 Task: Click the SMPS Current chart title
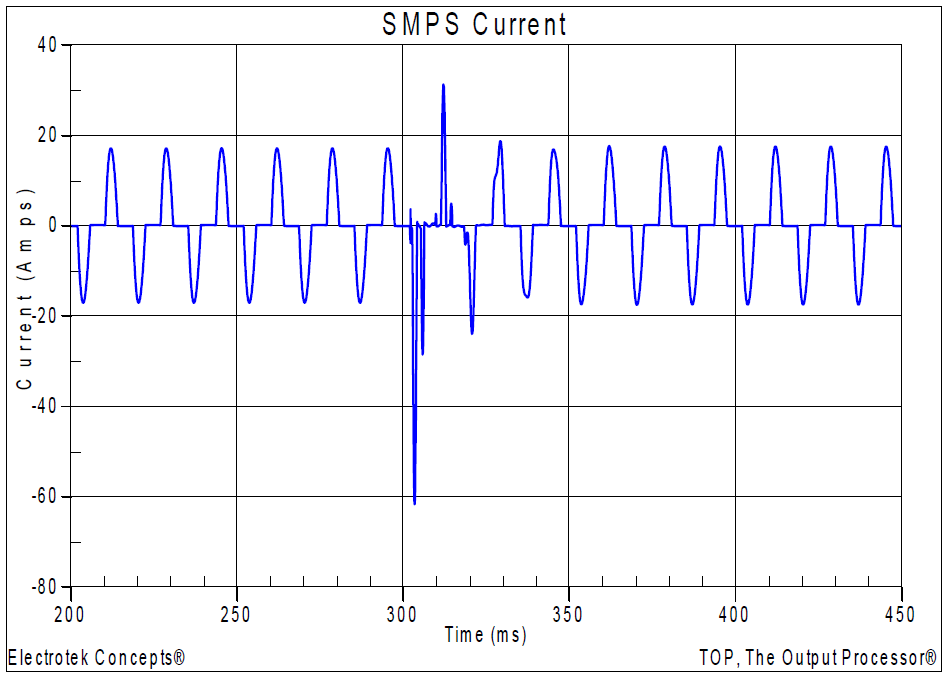pos(474,24)
